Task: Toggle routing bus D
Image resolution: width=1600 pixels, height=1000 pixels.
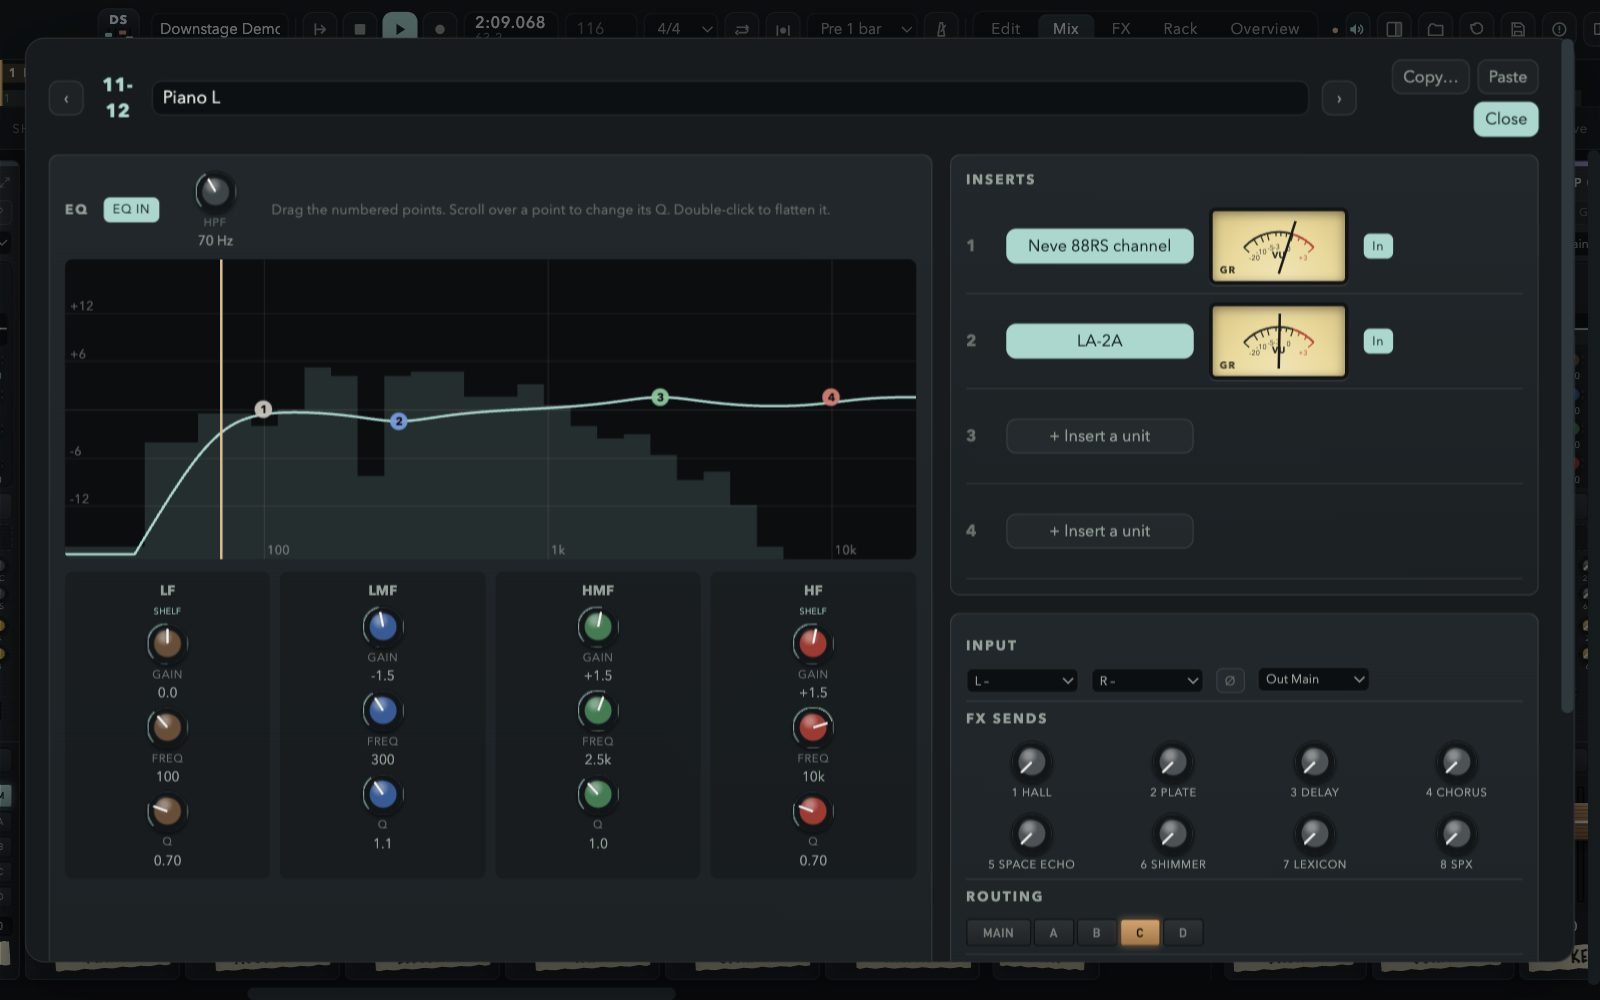Action: (x=1183, y=933)
